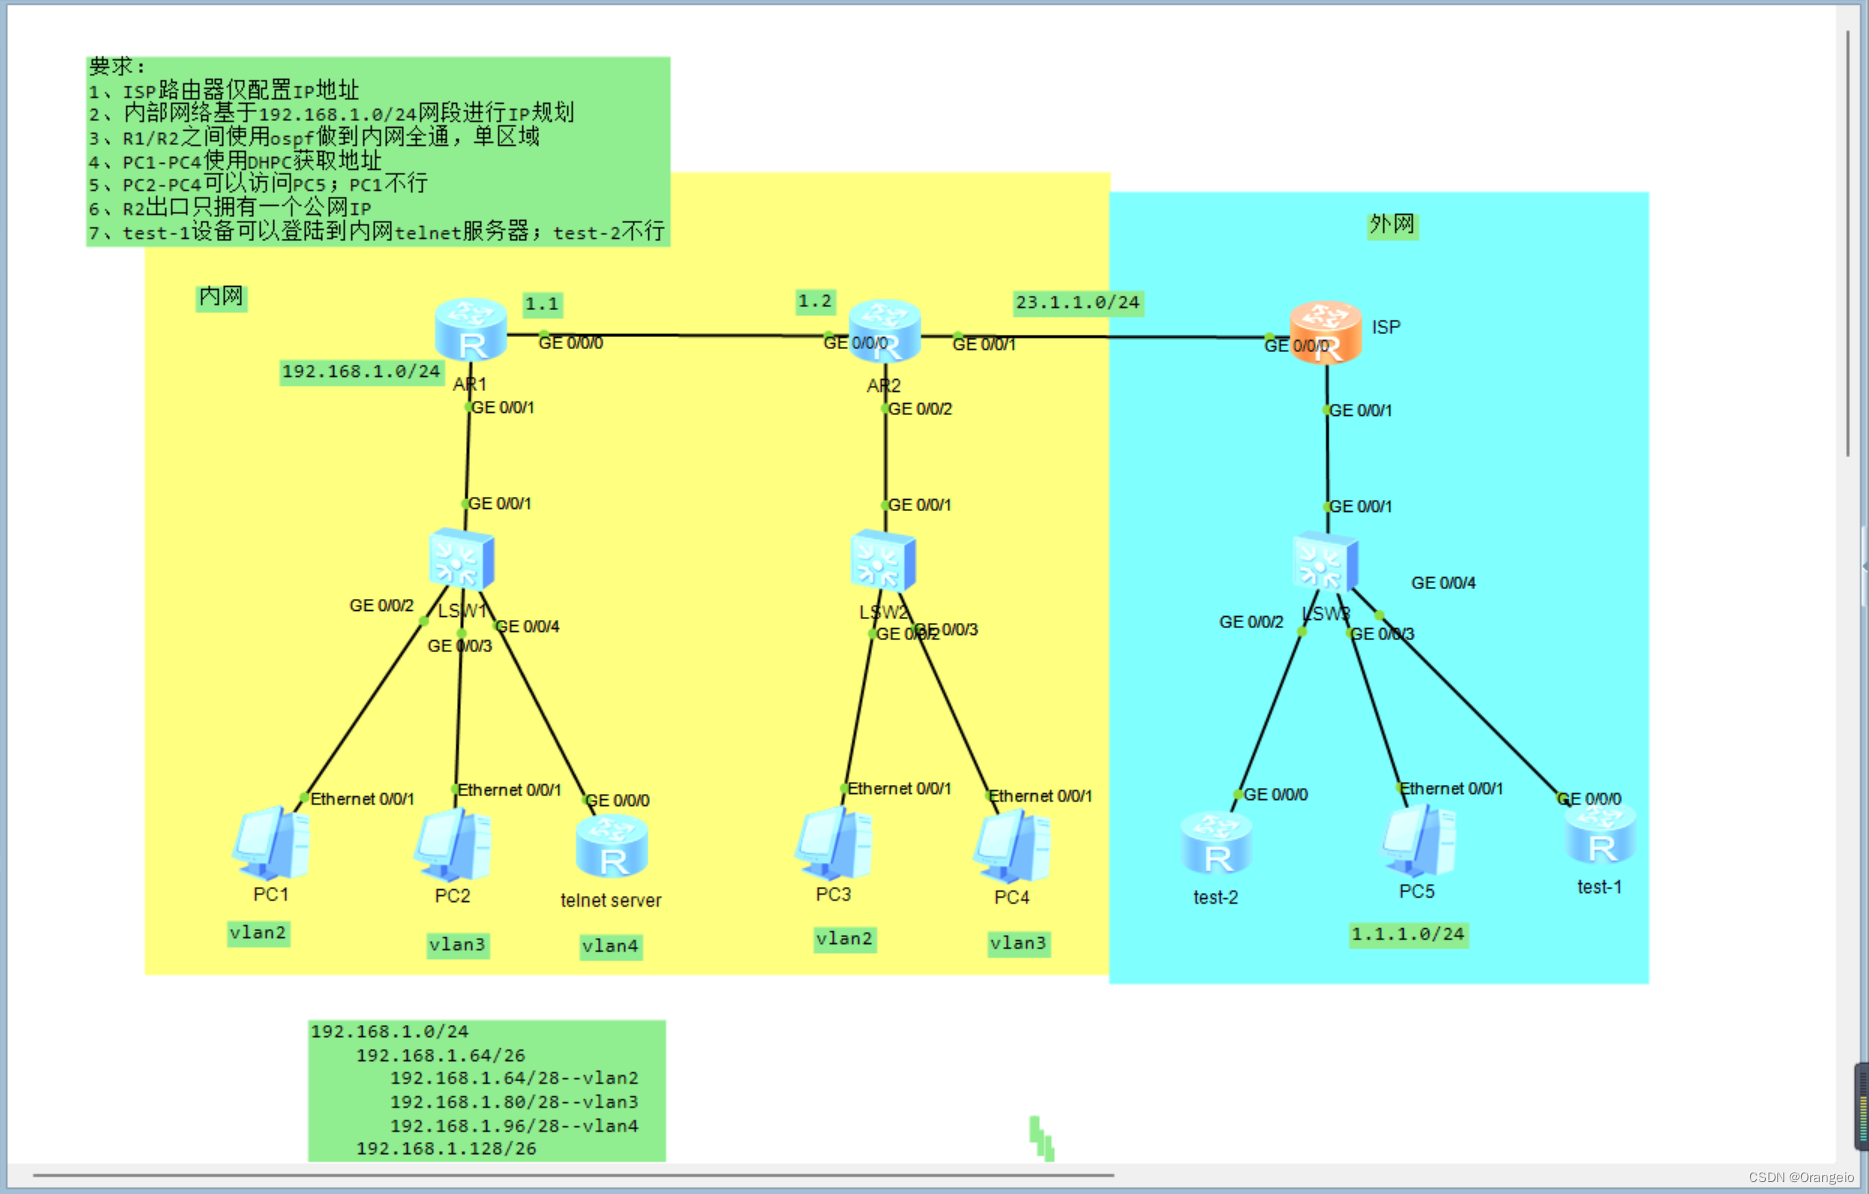Click the 192.168.1.0/24 label near AR1
The image size is (1869, 1194).
click(361, 372)
